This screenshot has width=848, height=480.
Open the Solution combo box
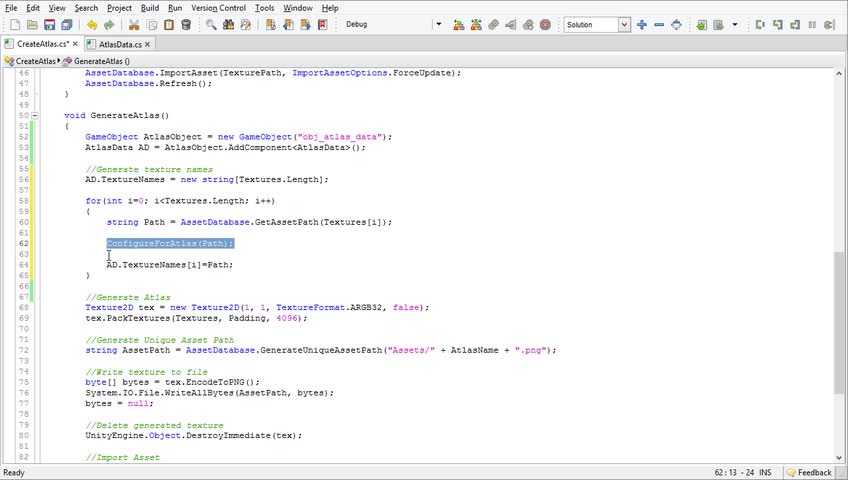597,25
